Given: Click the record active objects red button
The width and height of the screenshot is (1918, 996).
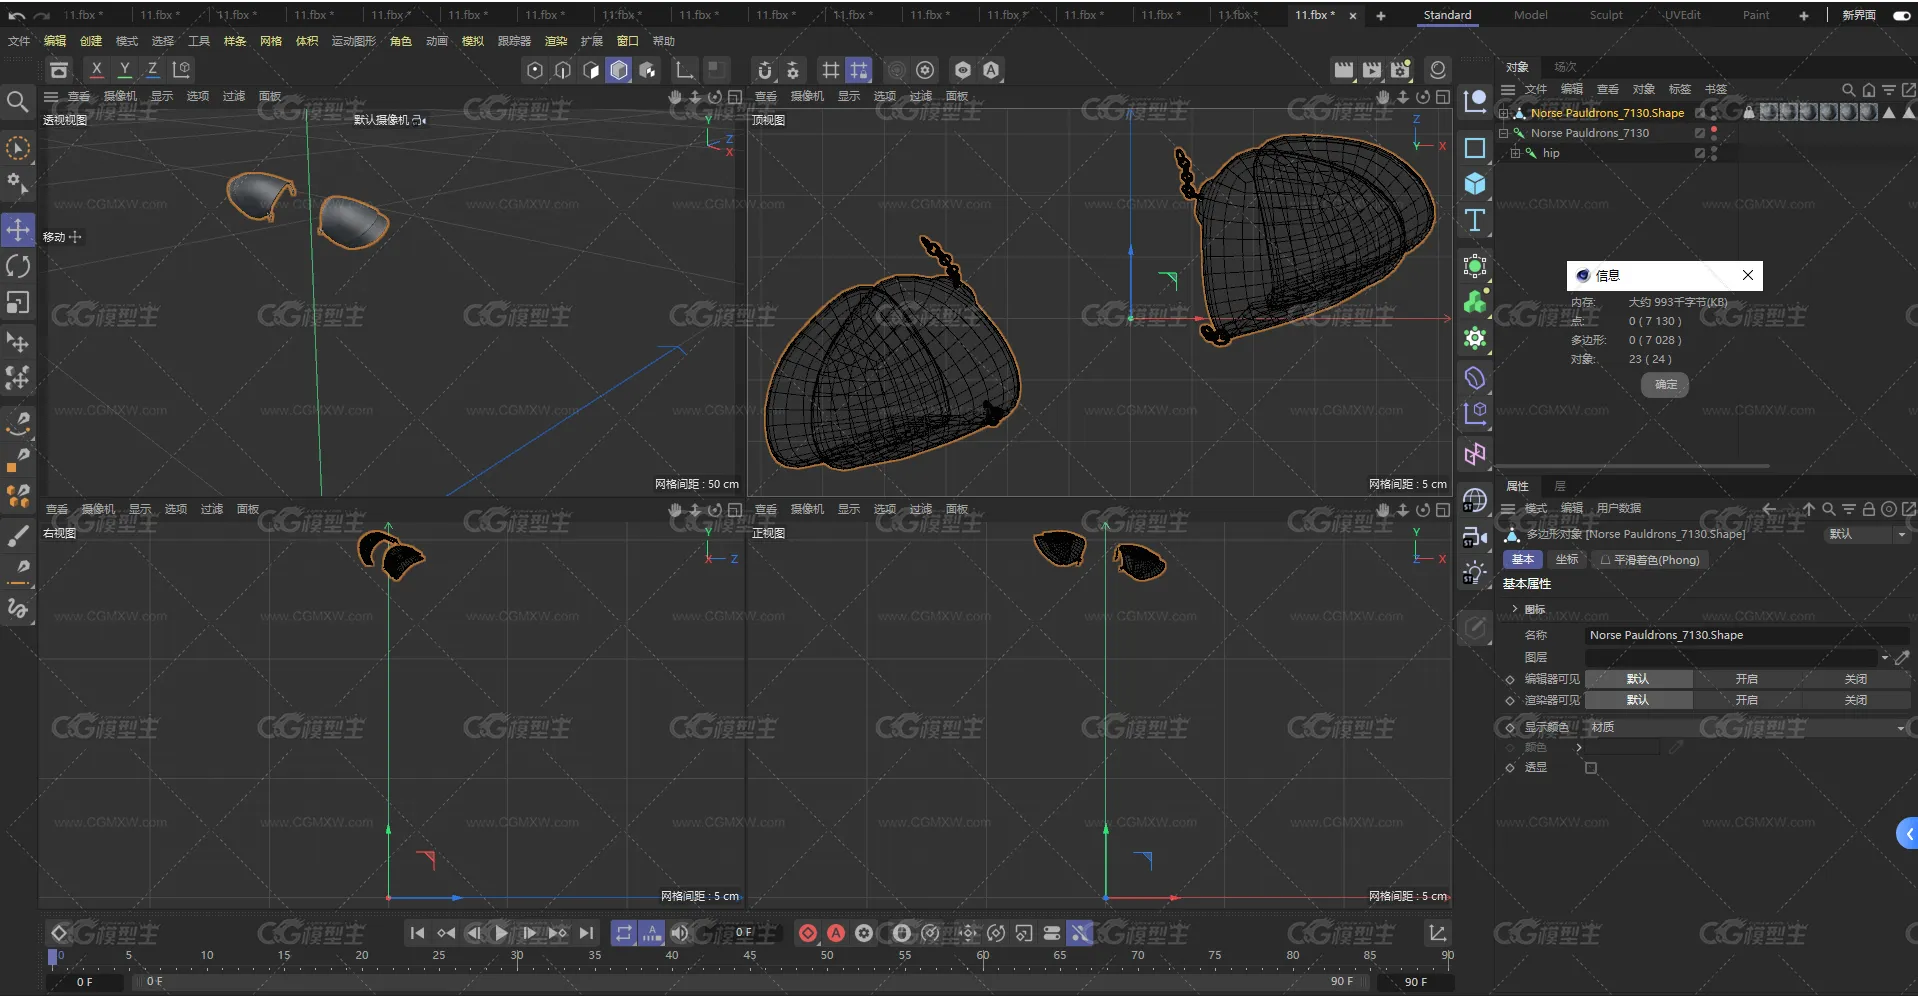Looking at the screenshot, I should point(808,933).
